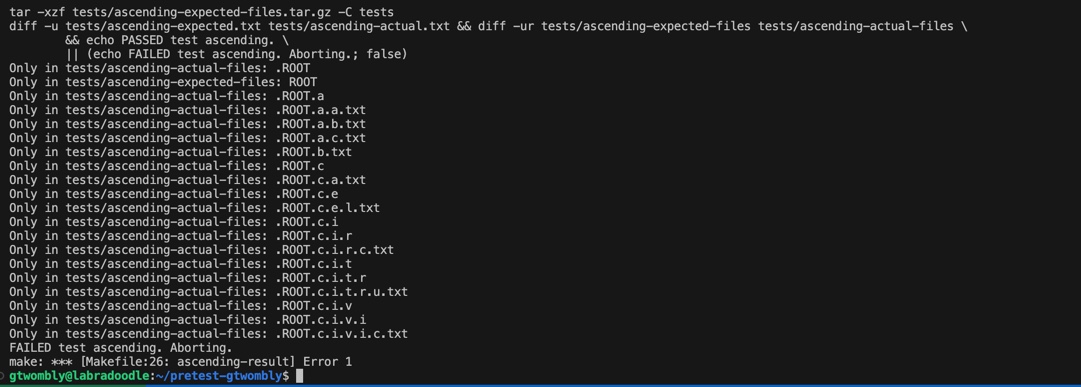
Task: Click the .ROOT.c.i.t.r.u.txt filename
Action: (x=341, y=292)
